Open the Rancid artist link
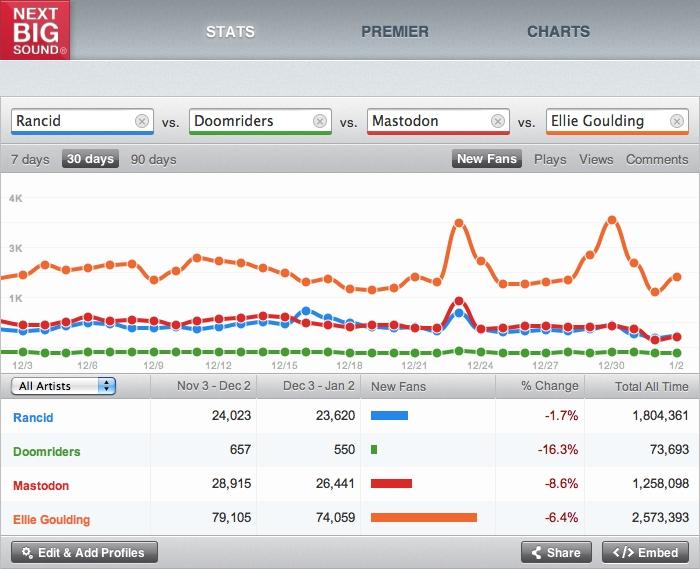700x569 pixels. pyautogui.click(x=33, y=417)
